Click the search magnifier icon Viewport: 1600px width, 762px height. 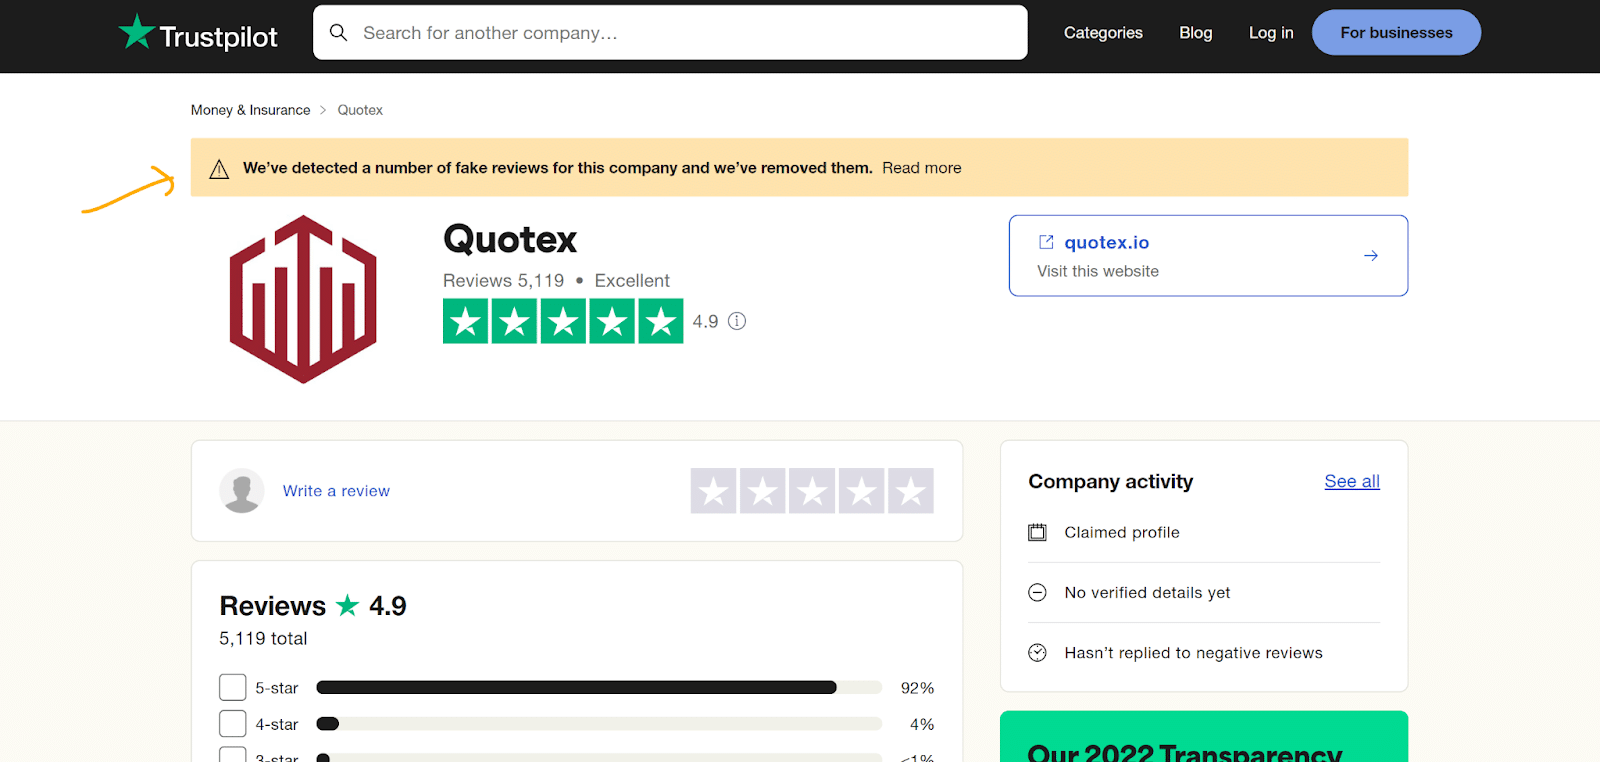(x=339, y=33)
